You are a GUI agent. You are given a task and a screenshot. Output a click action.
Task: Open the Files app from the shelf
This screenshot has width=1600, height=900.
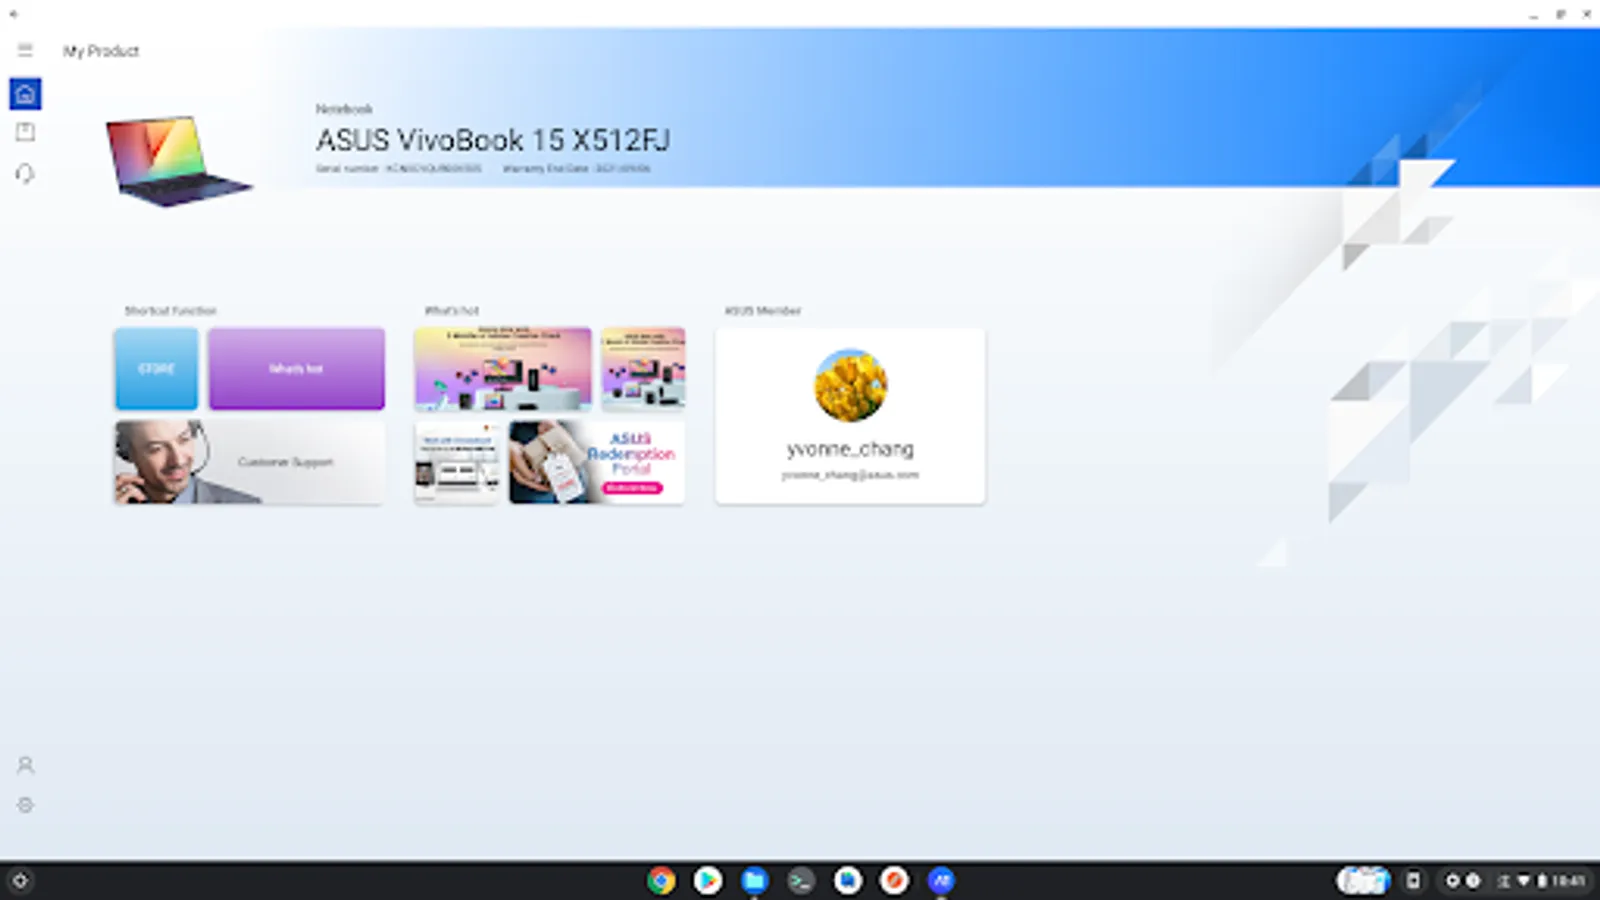click(x=754, y=881)
